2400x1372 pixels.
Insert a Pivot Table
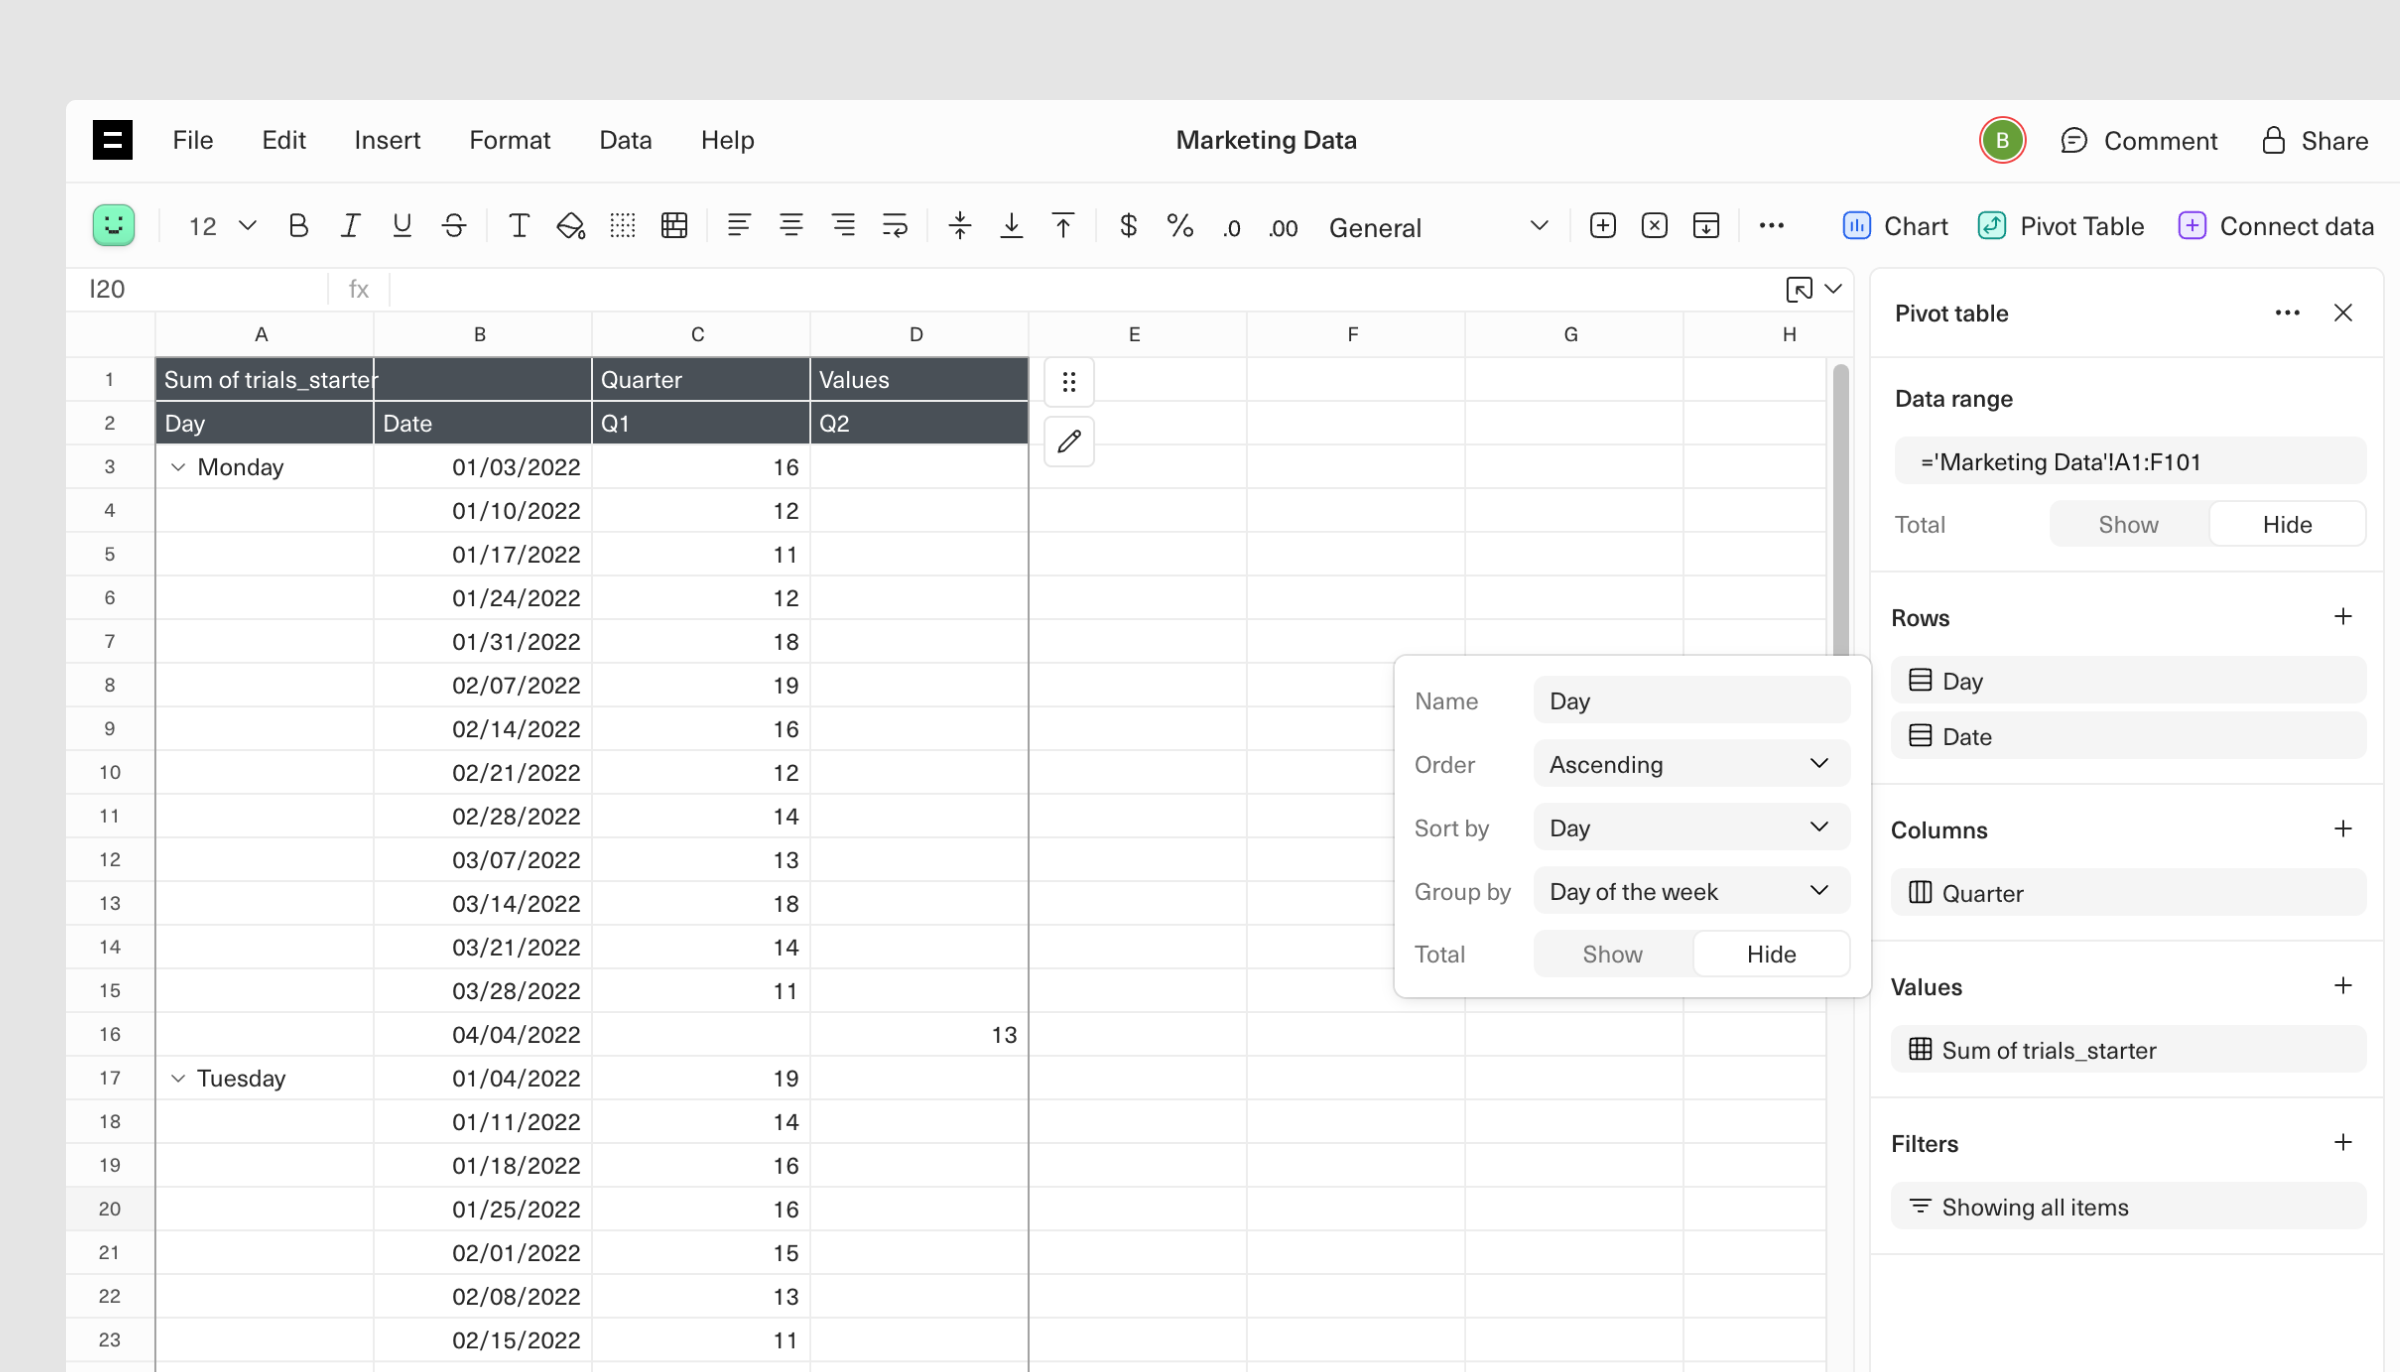click(x=2062, y=226)
